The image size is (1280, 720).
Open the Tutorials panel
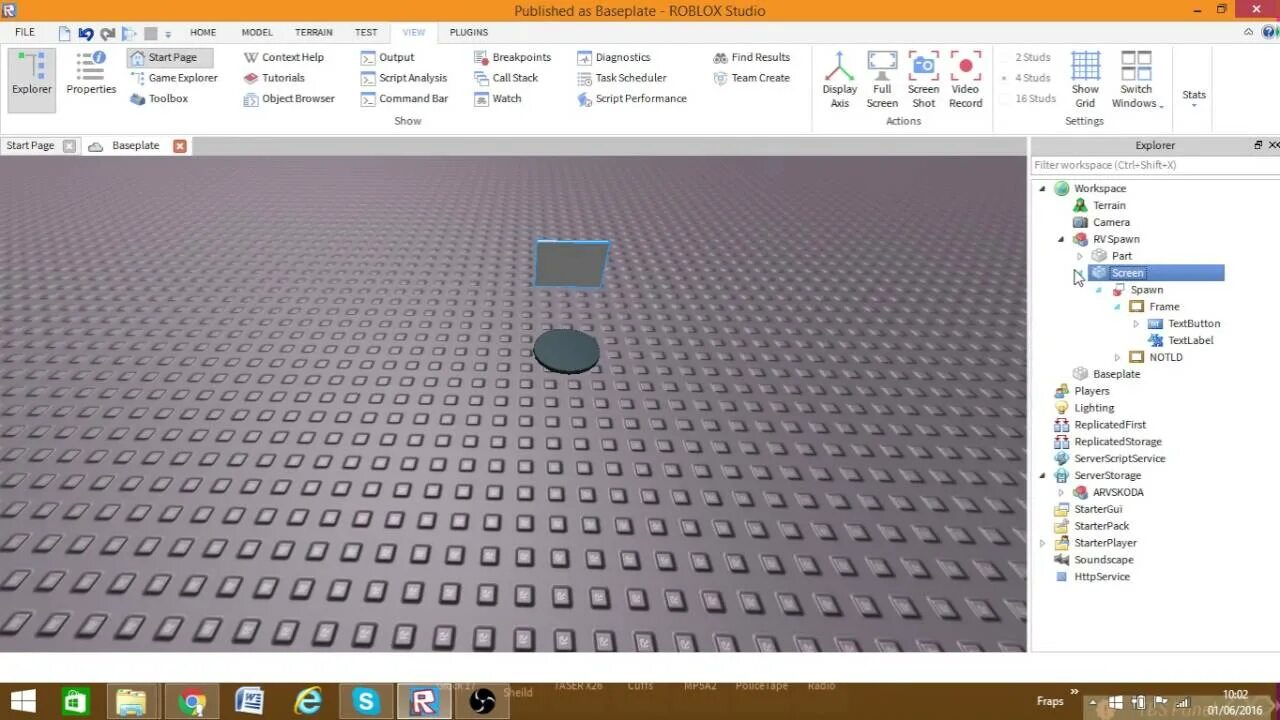click(x=274, y=78)
